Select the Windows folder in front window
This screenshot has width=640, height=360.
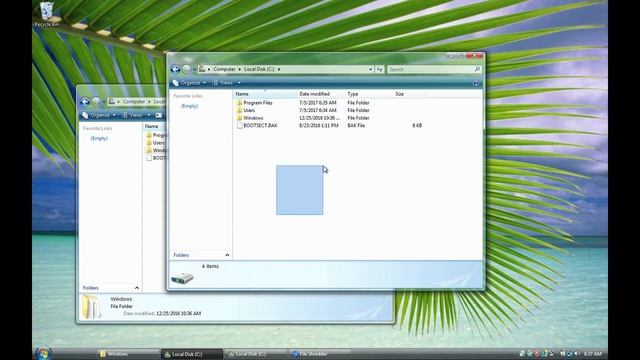[250, 118]
